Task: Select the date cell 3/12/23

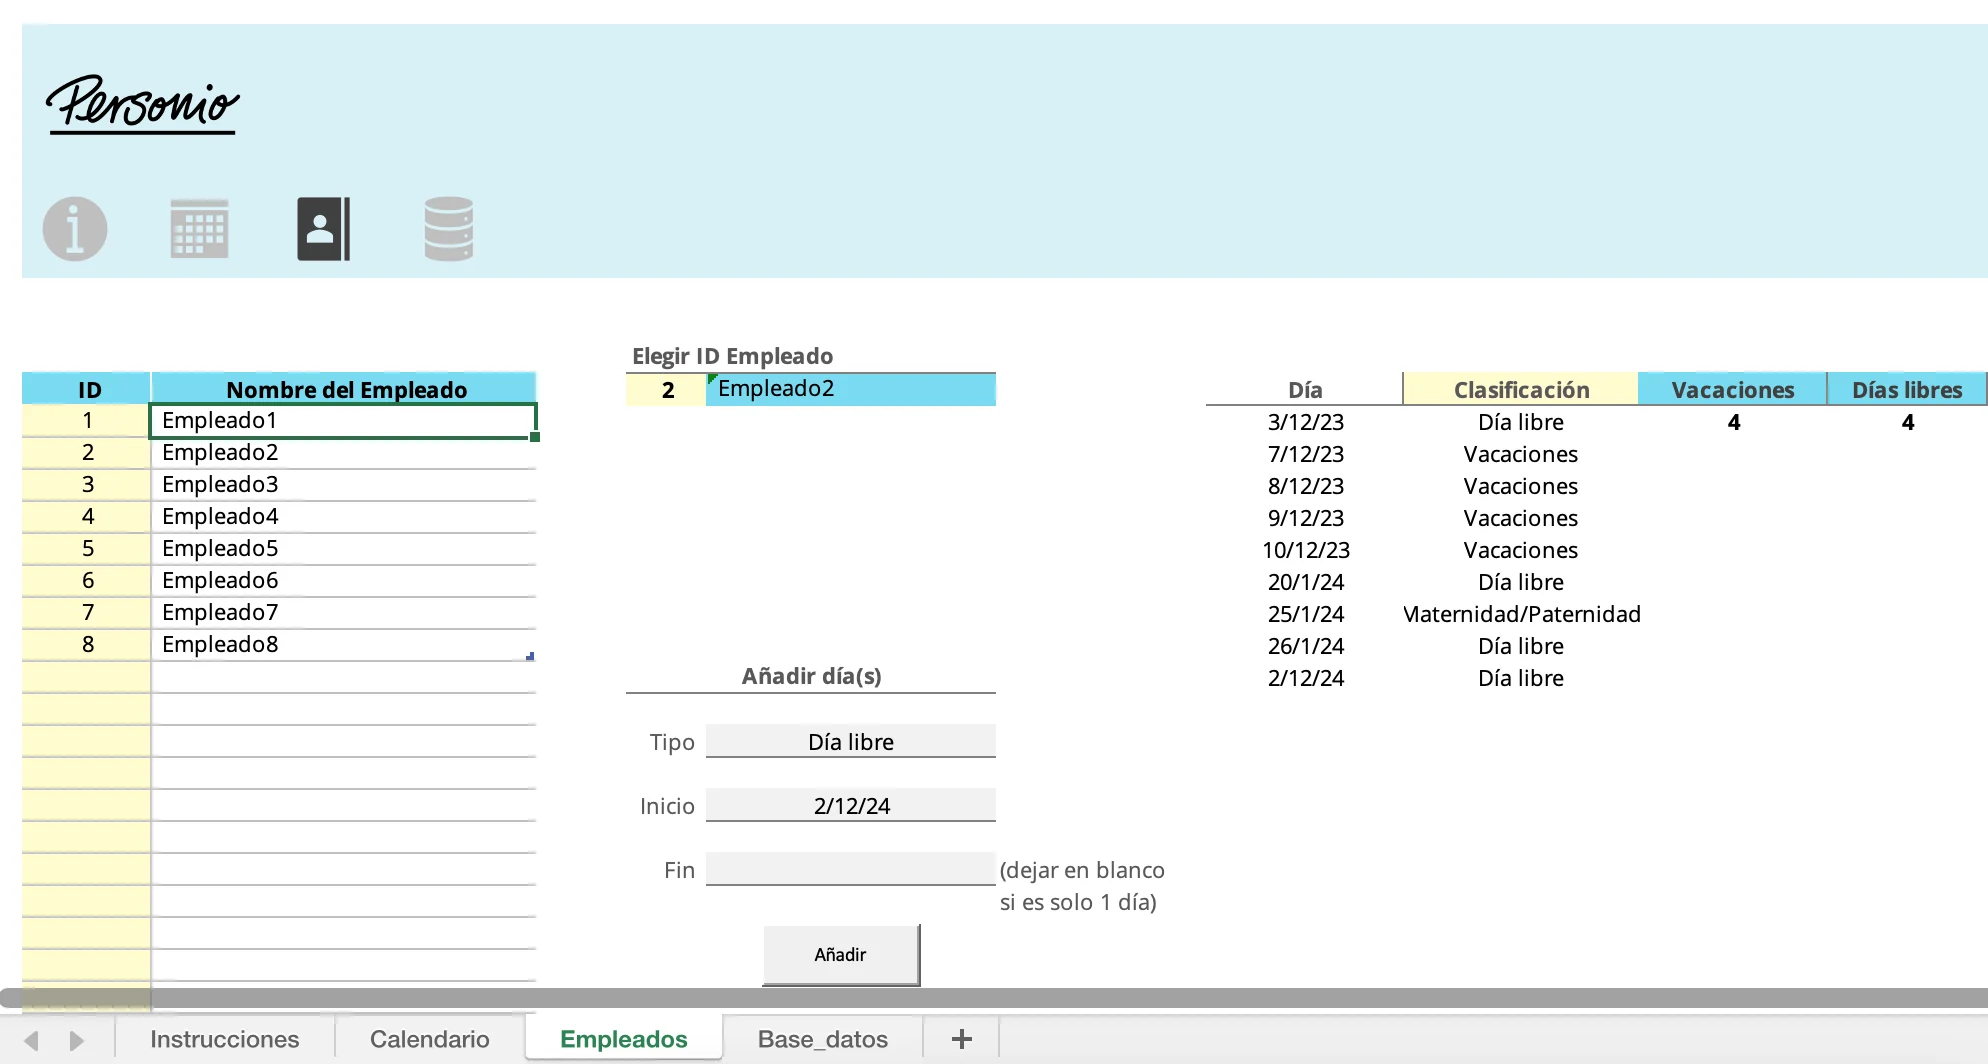Action: coord(1305,422)
